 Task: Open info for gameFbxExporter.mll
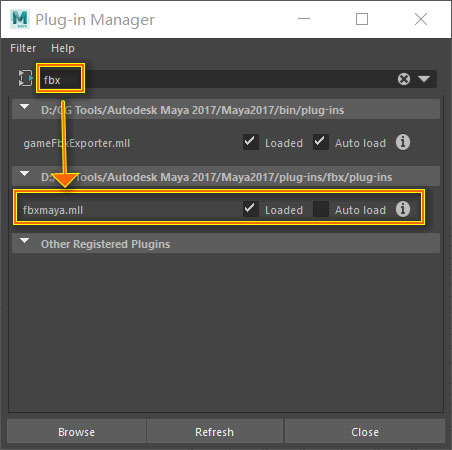coord(403,142)
